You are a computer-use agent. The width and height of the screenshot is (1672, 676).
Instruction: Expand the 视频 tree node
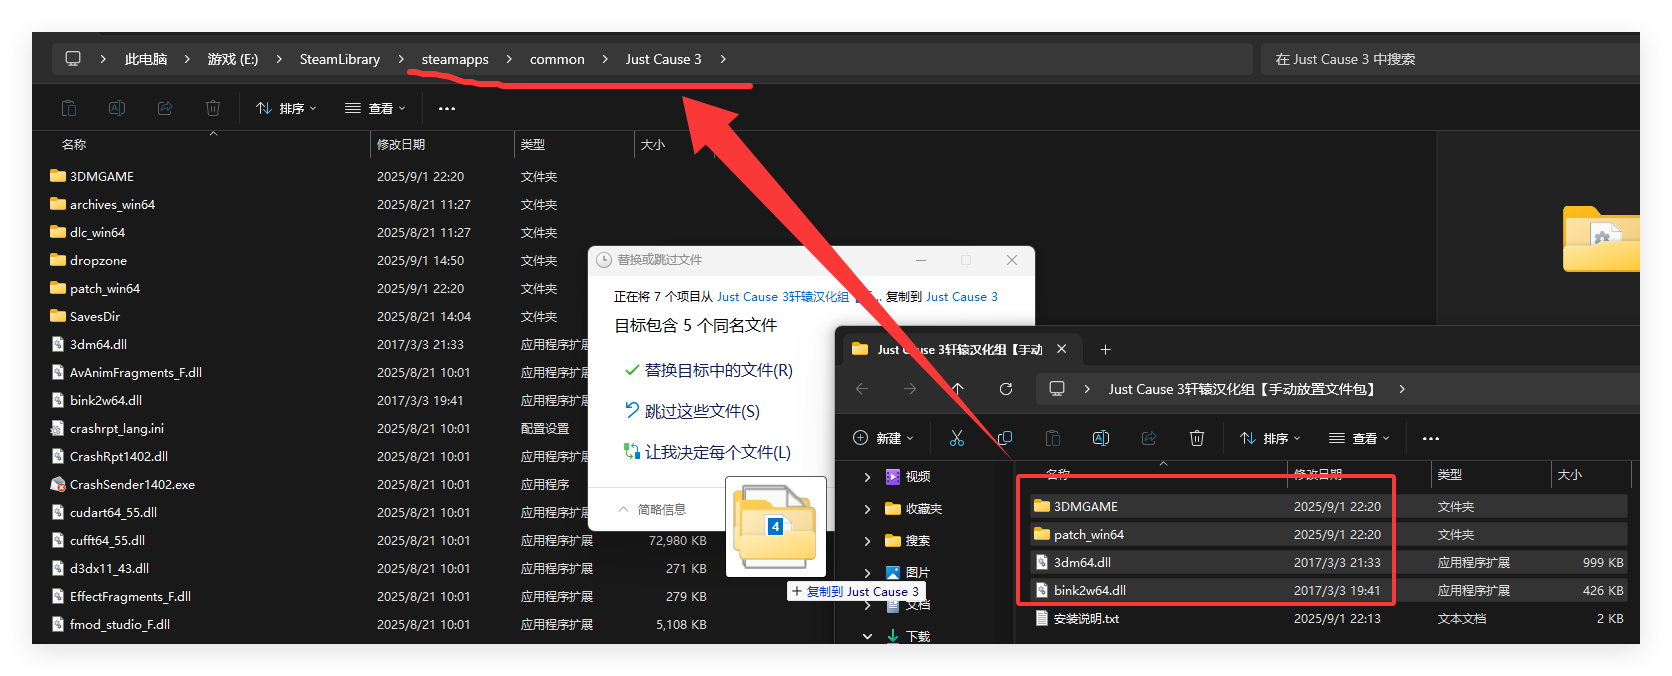pyautogui.click(x=867, y=477)
